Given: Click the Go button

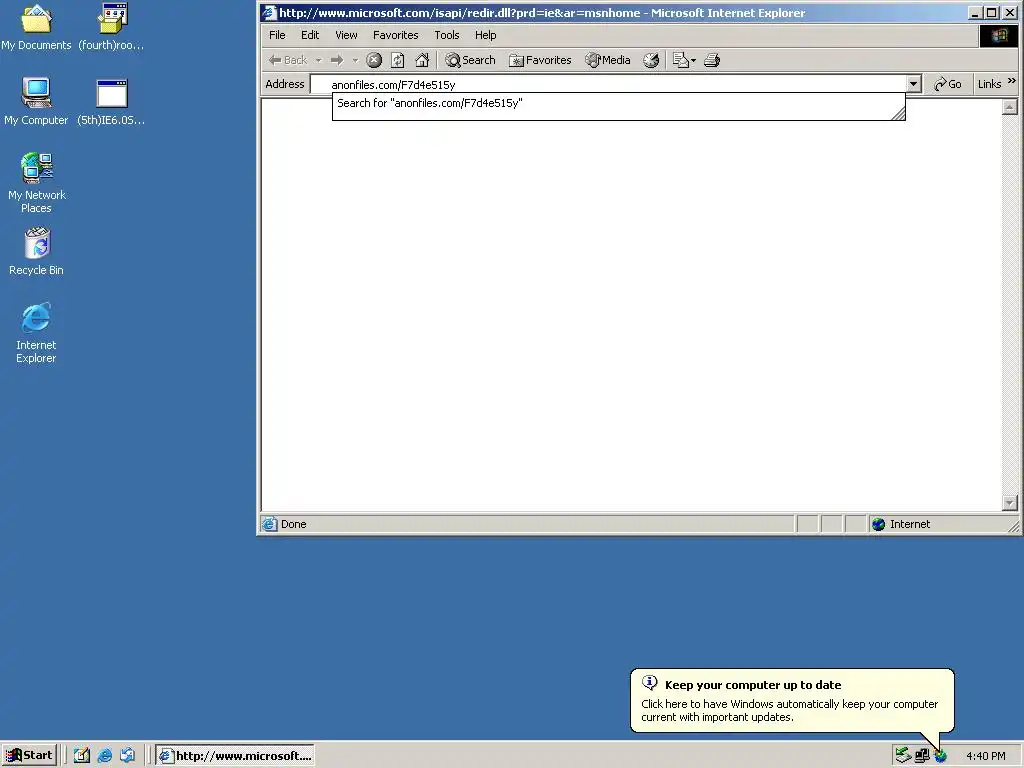Looking at the screenshot, I should tap(948, 84).
